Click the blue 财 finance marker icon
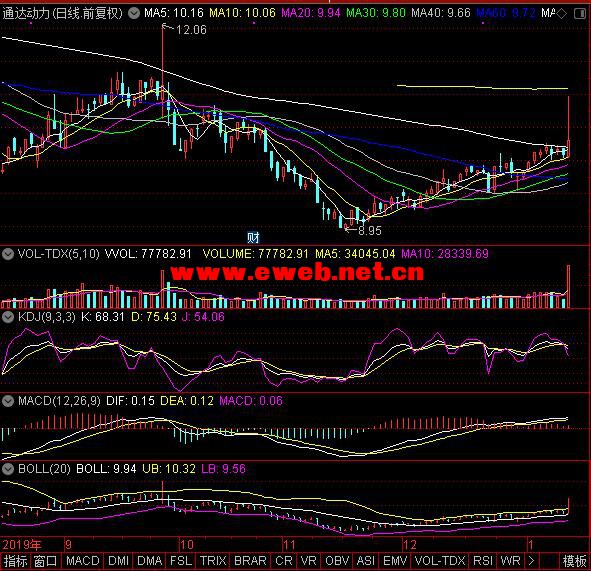Image resolution: width=591 pixels, height=571 pixels. 253,237
